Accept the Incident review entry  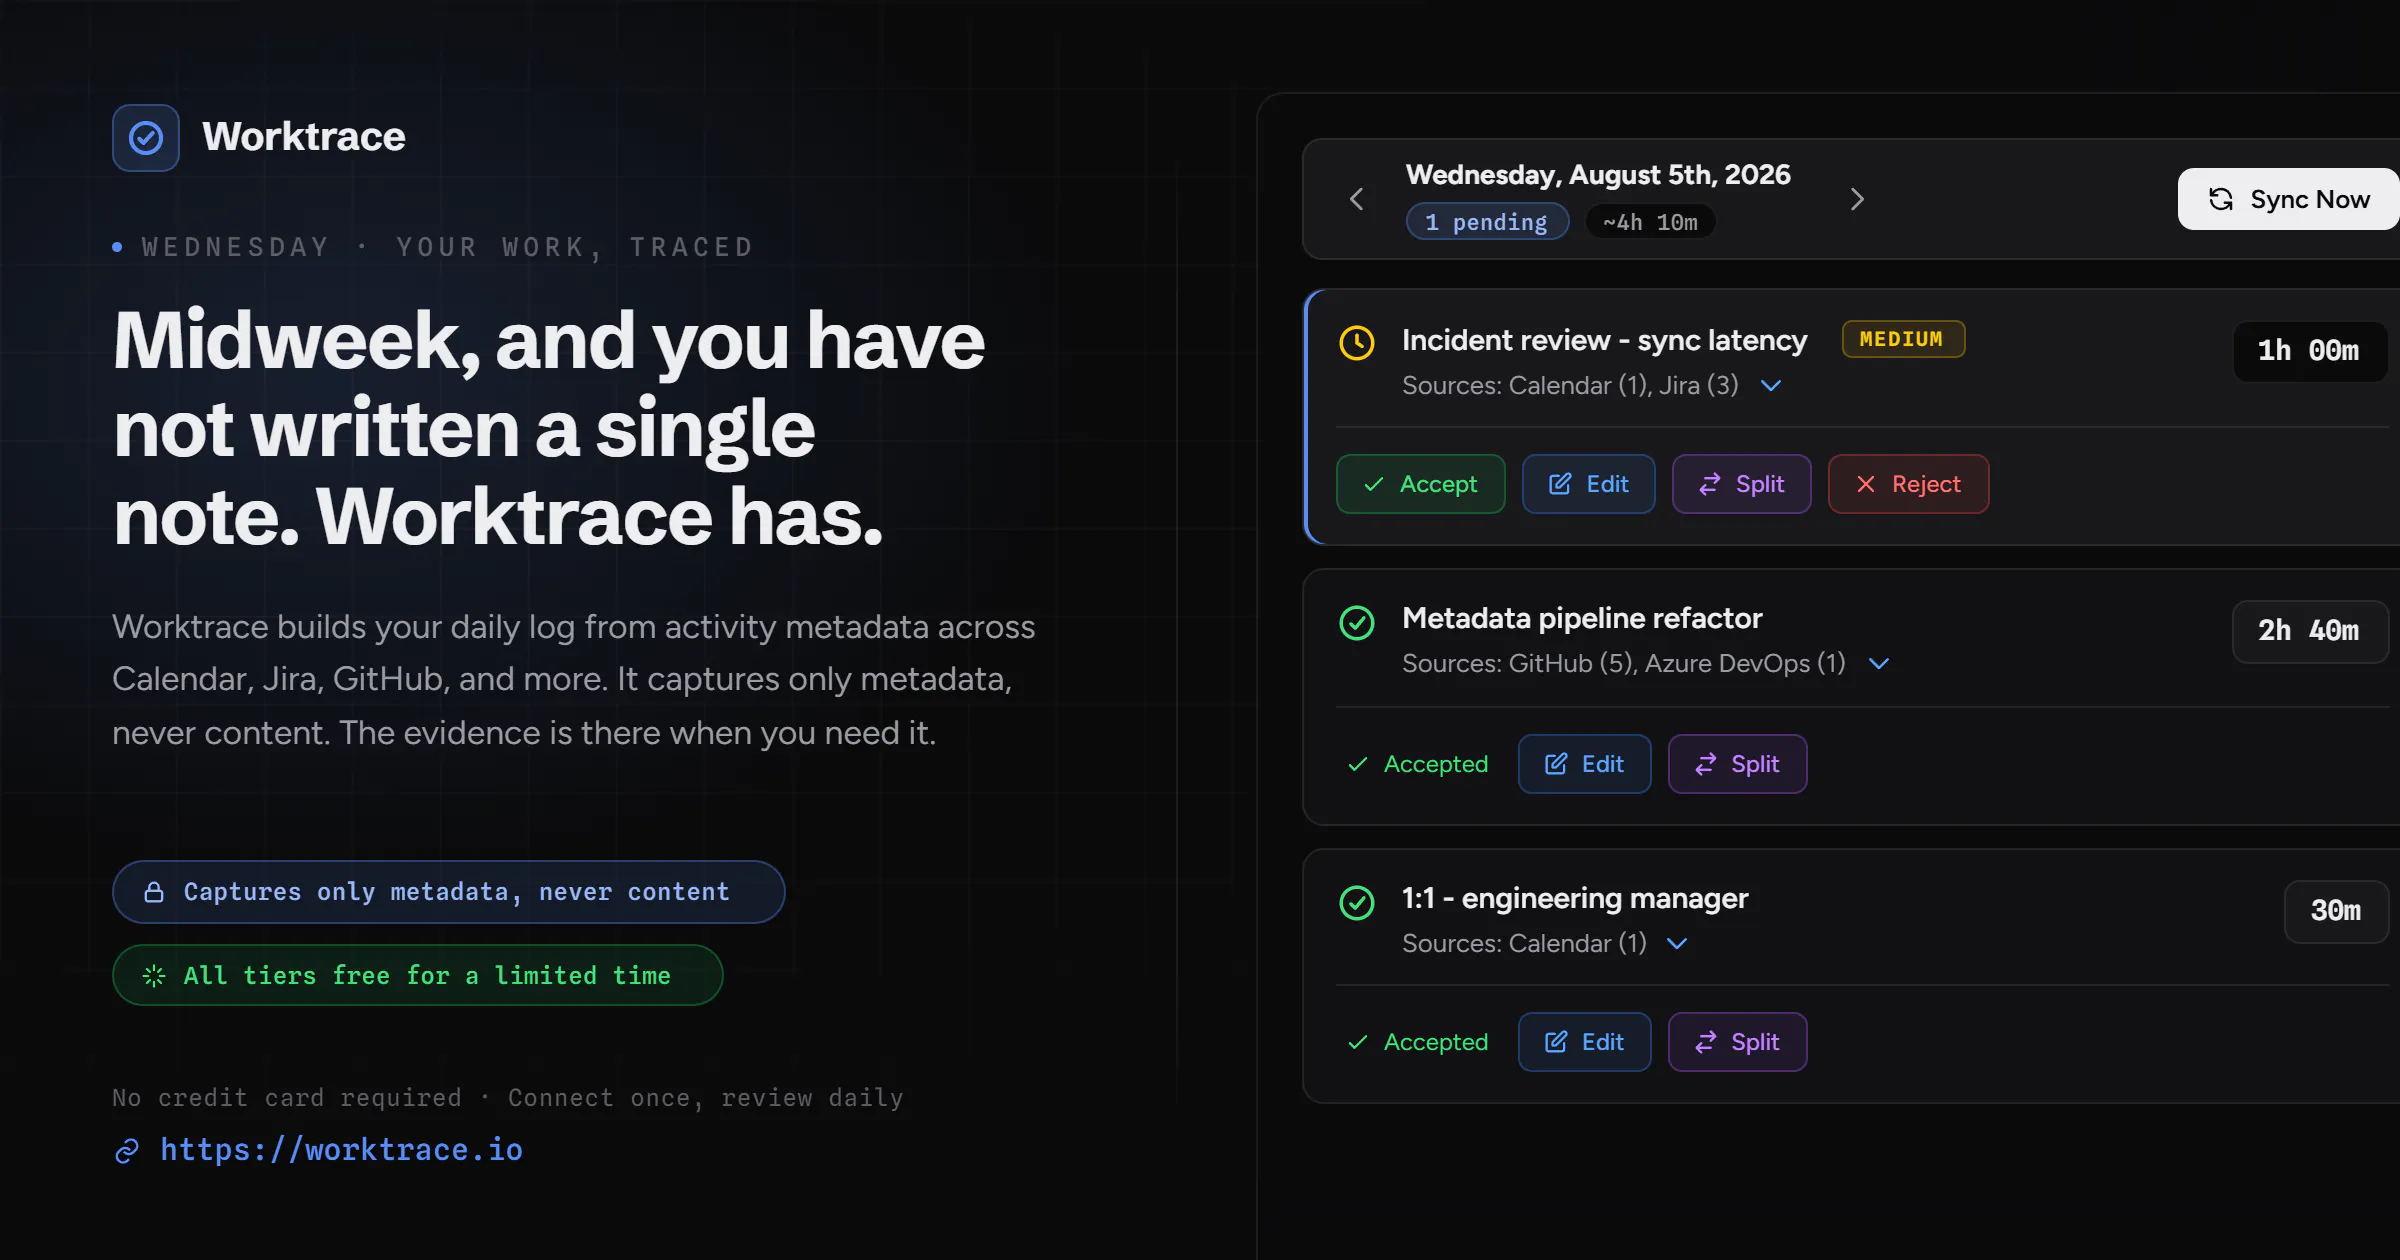pyautogui.click(x=1421, y=484)
